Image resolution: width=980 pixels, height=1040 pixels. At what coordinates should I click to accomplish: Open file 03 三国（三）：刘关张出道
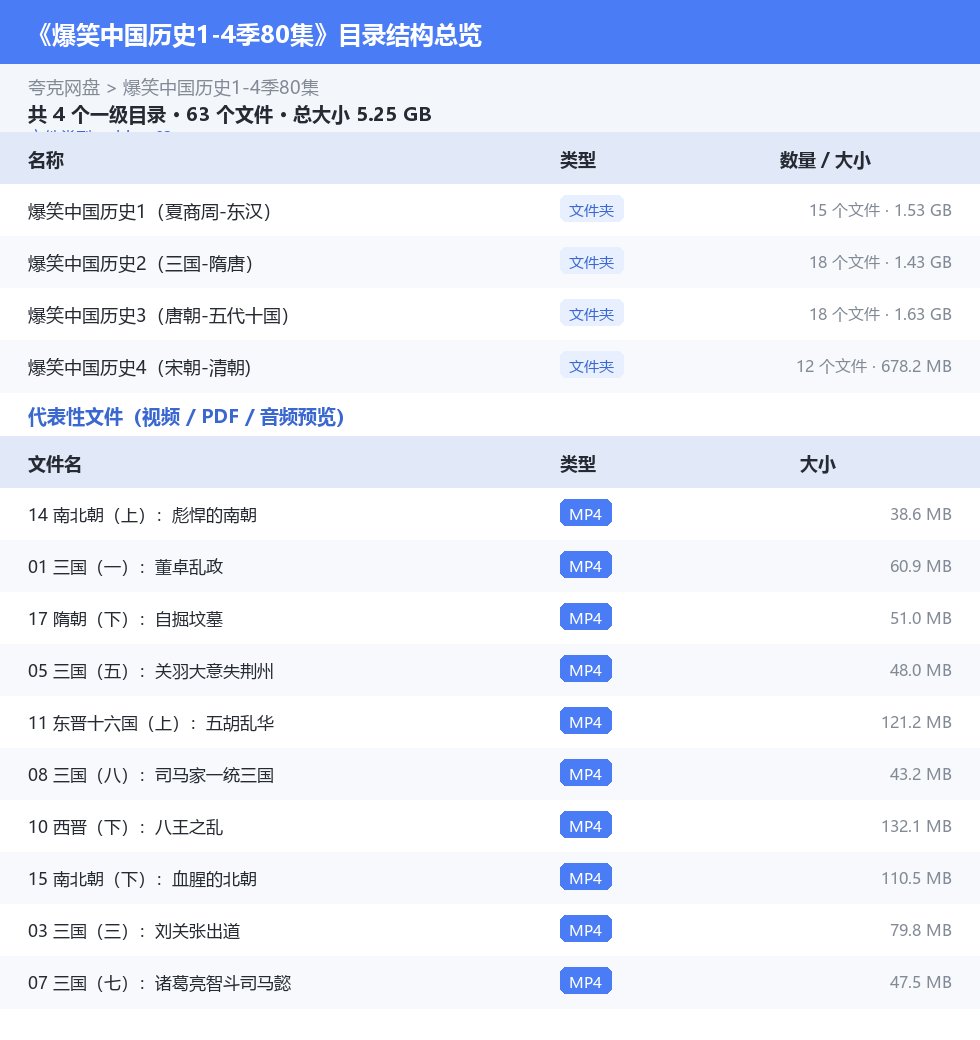[134, 931]
